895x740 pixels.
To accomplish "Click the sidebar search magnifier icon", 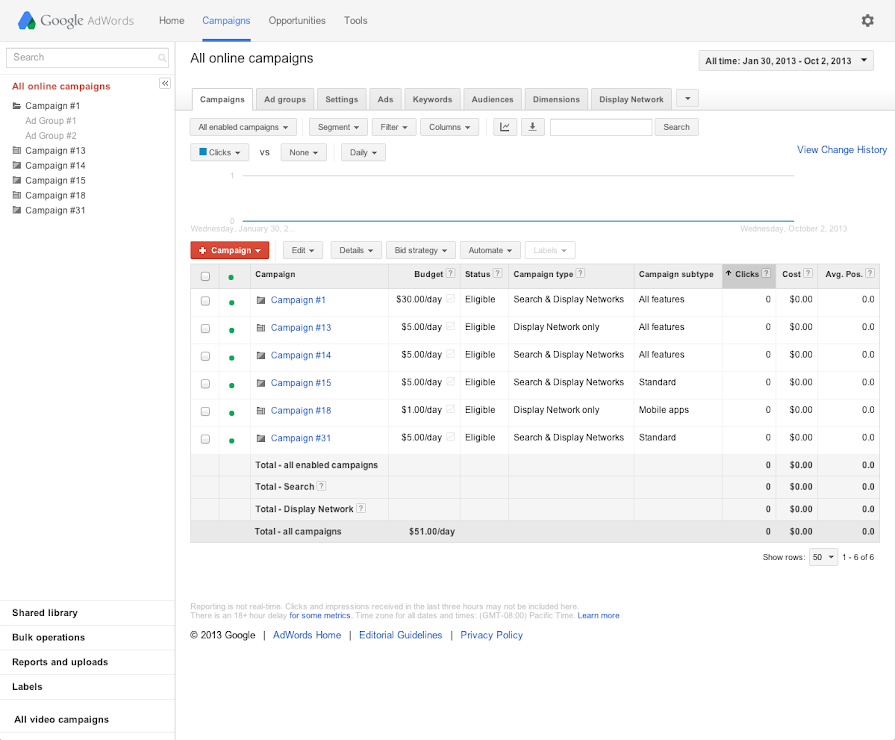I will pyautogui.click(x=162, y=58).
